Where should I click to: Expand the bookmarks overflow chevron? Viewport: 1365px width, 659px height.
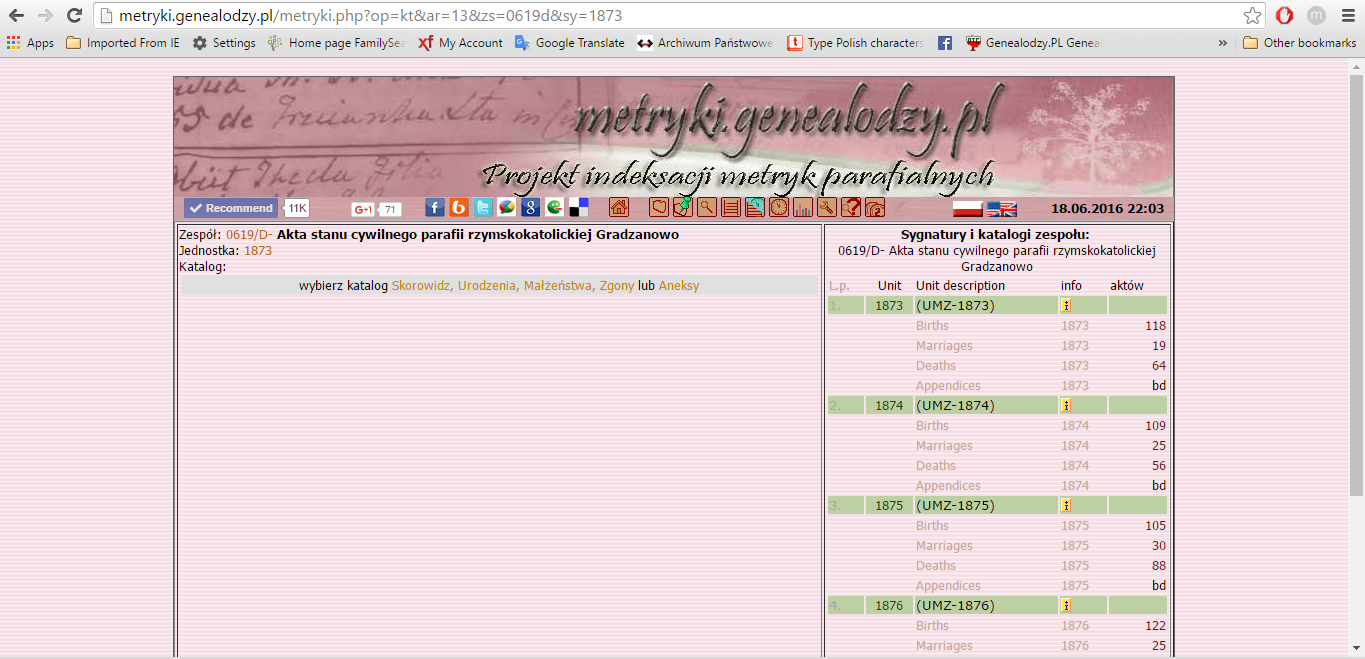[x=1222, y=43]
